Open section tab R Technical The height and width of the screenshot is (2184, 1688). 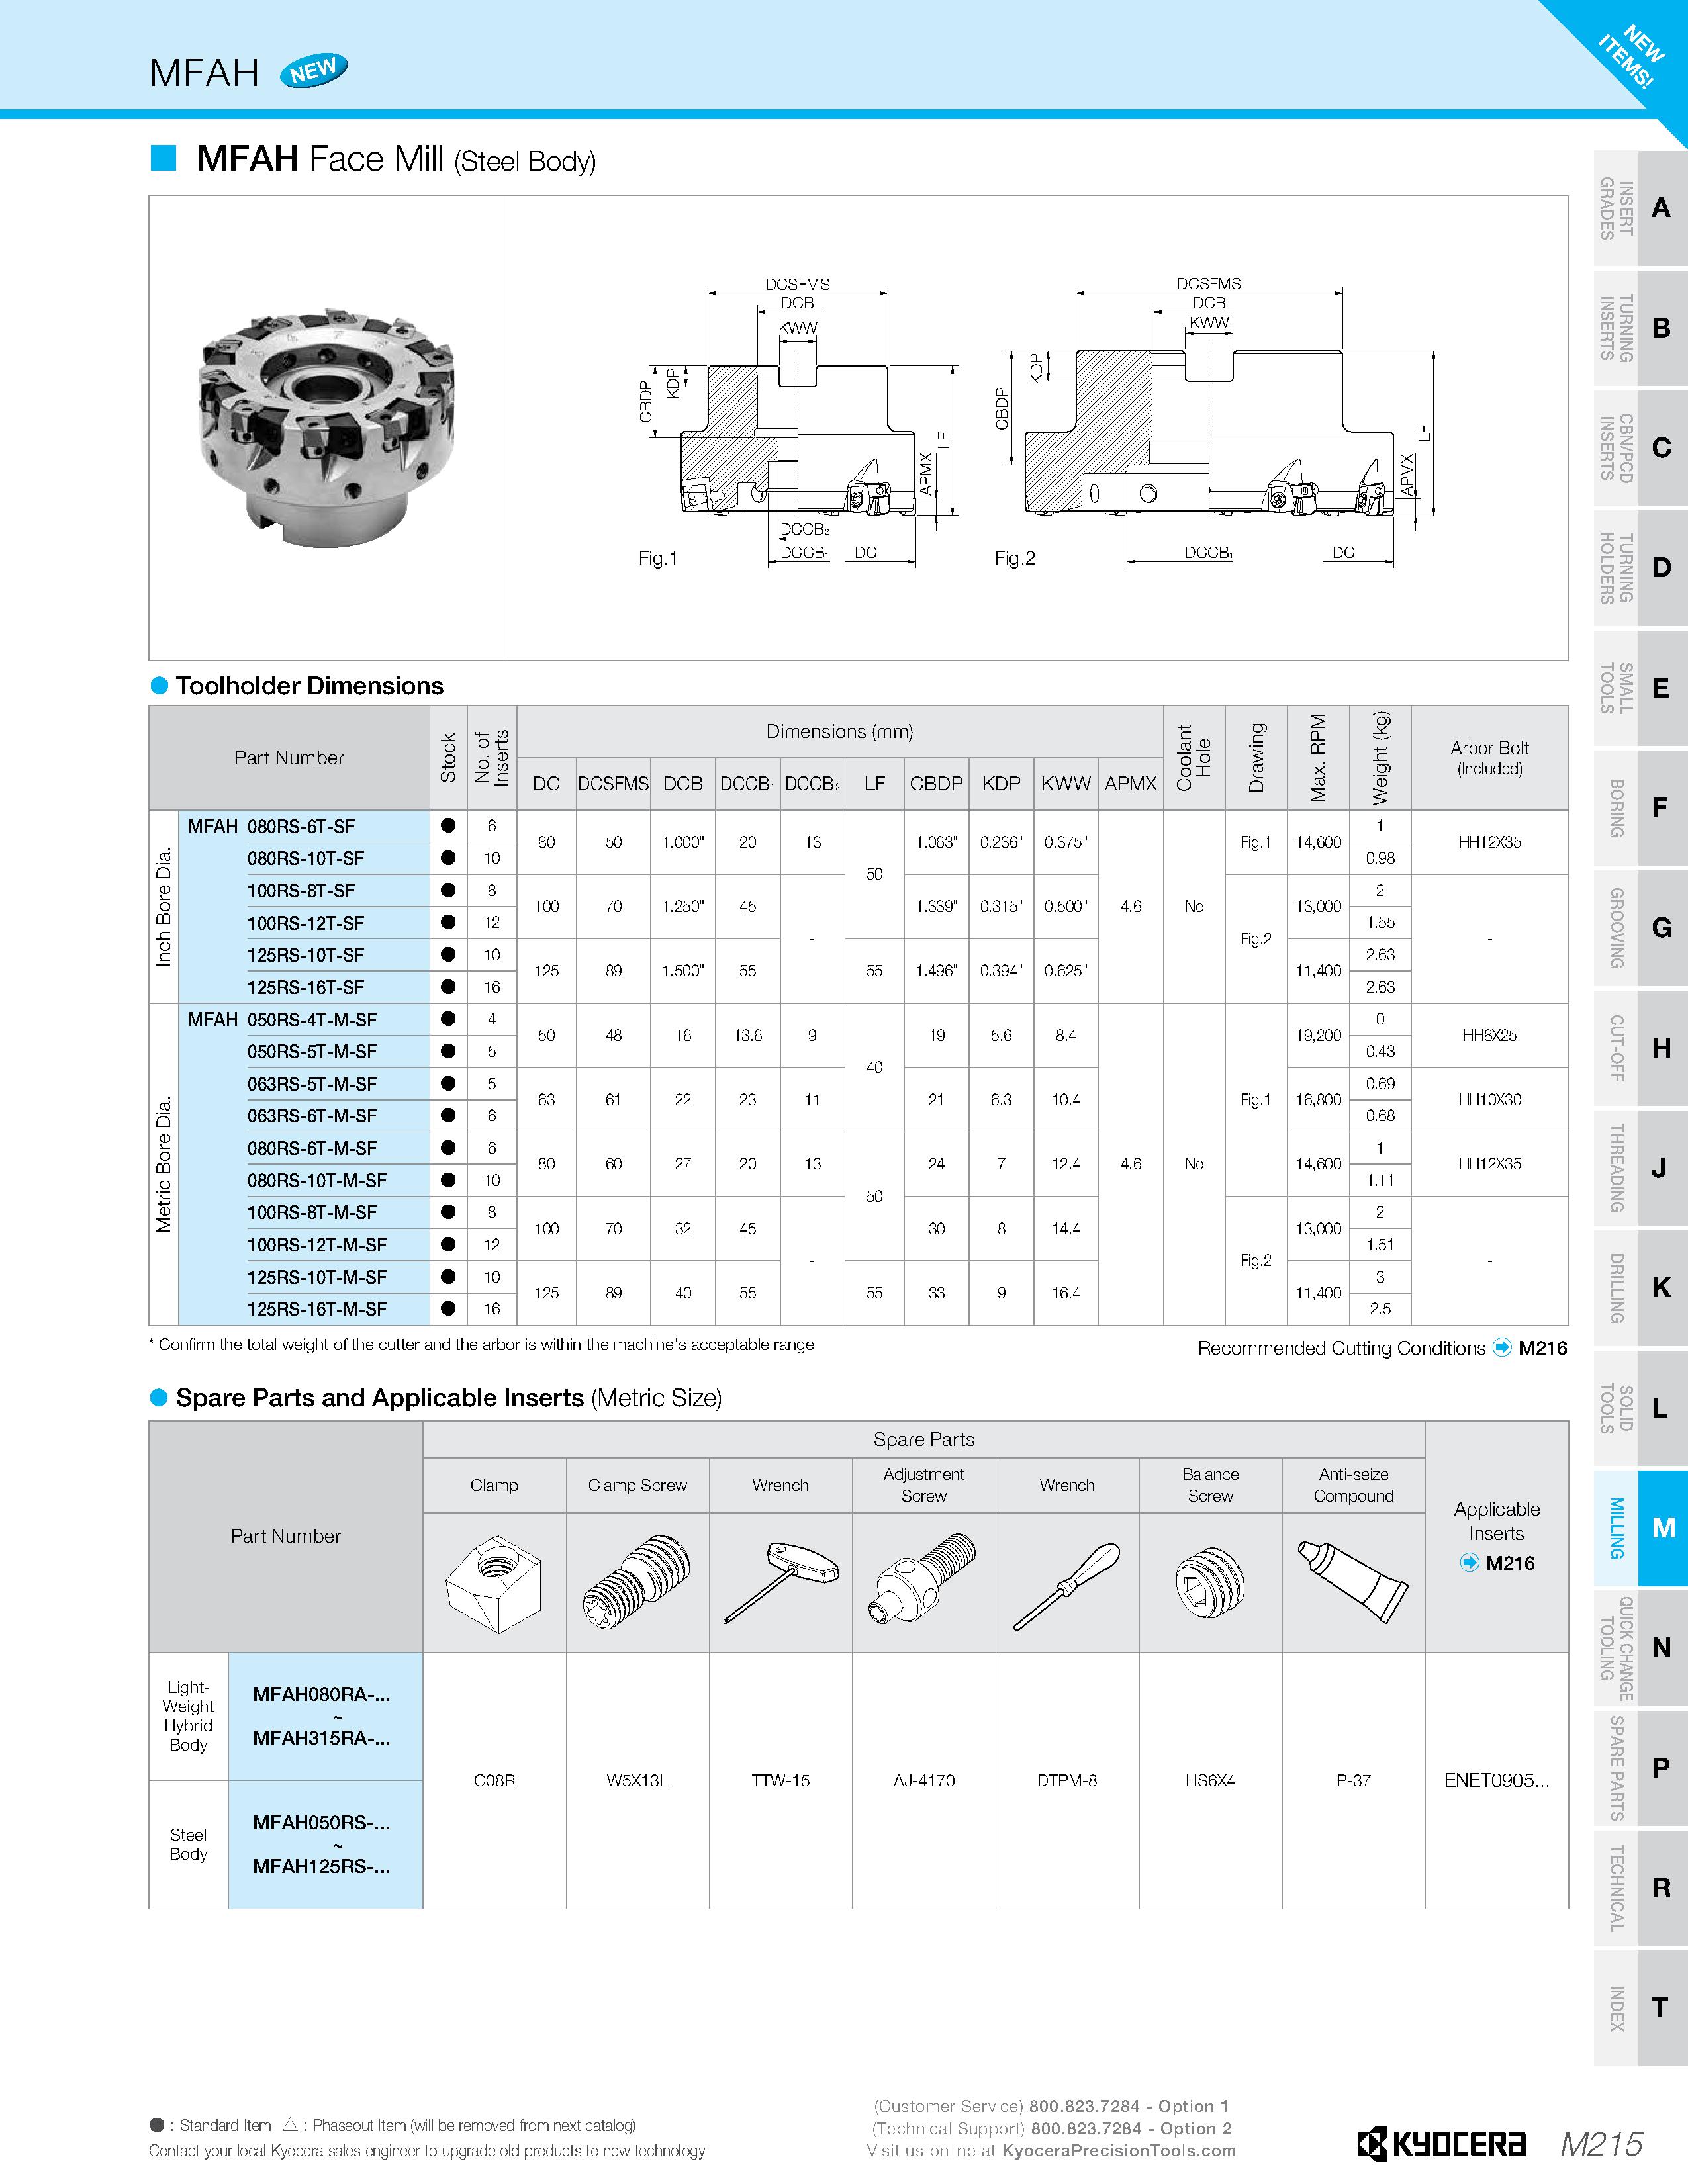(1641, 1888)
